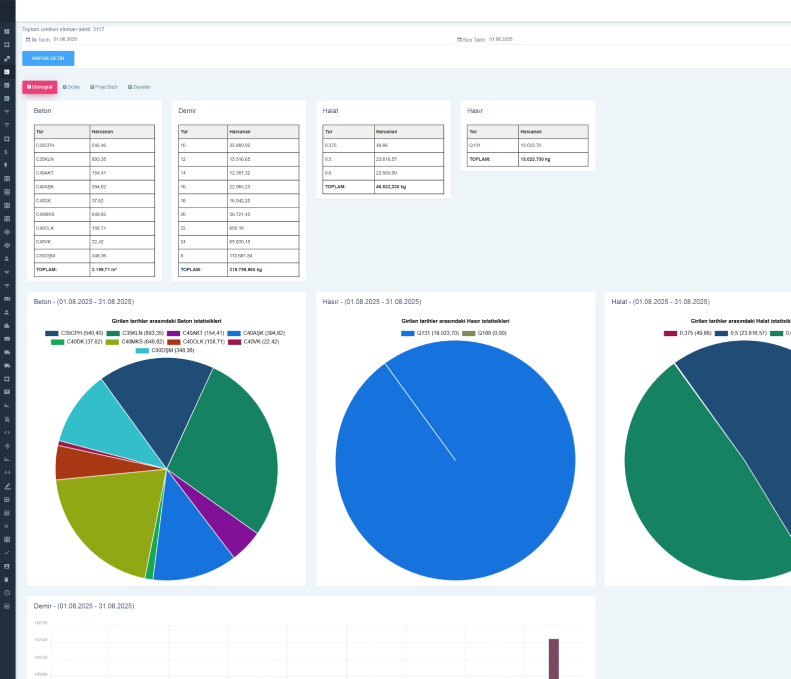Switch to the Detay tab
Screen dimensions: 791x679
point(71,87)
